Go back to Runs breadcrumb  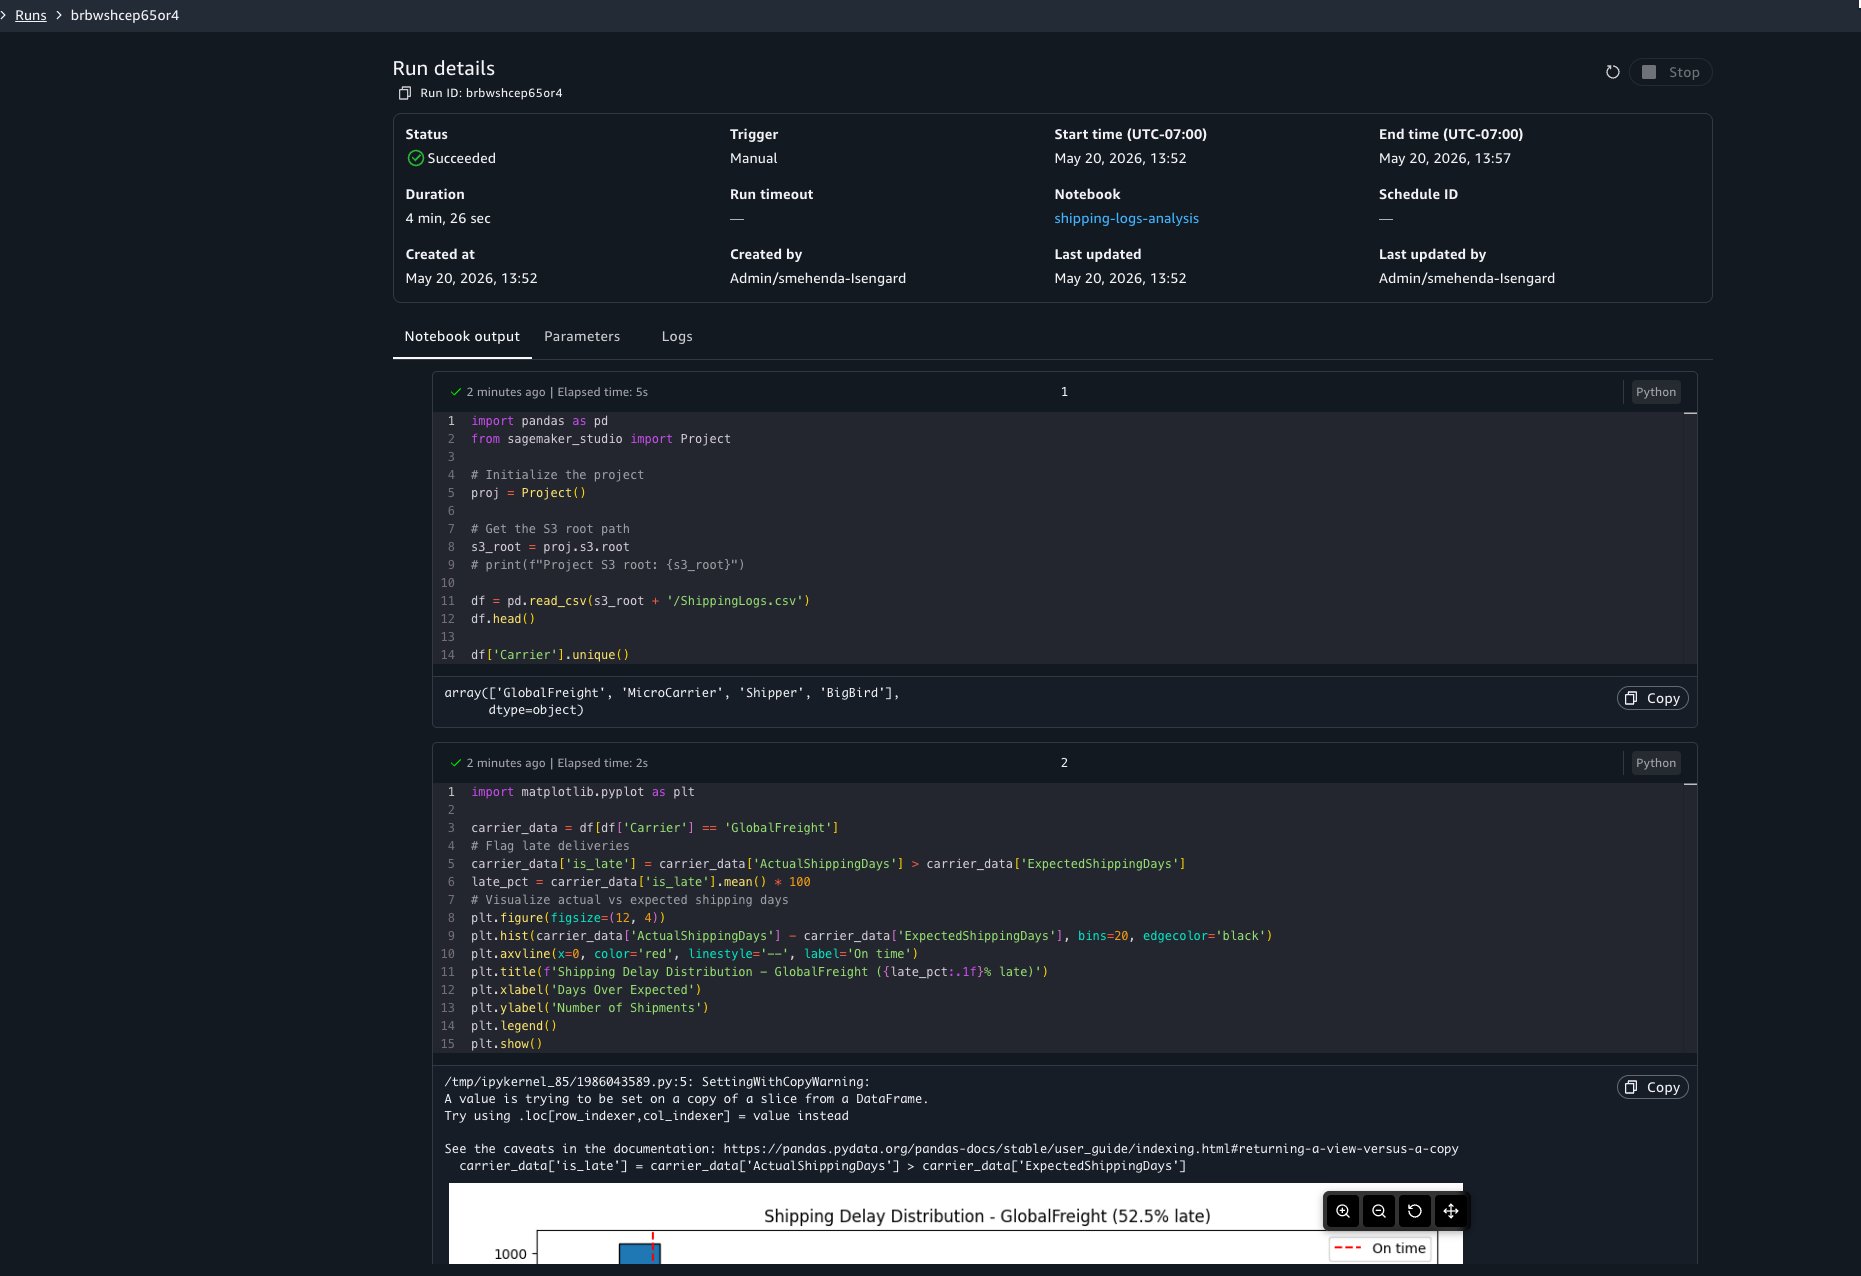pyautogui.click(x=31, y=15)
